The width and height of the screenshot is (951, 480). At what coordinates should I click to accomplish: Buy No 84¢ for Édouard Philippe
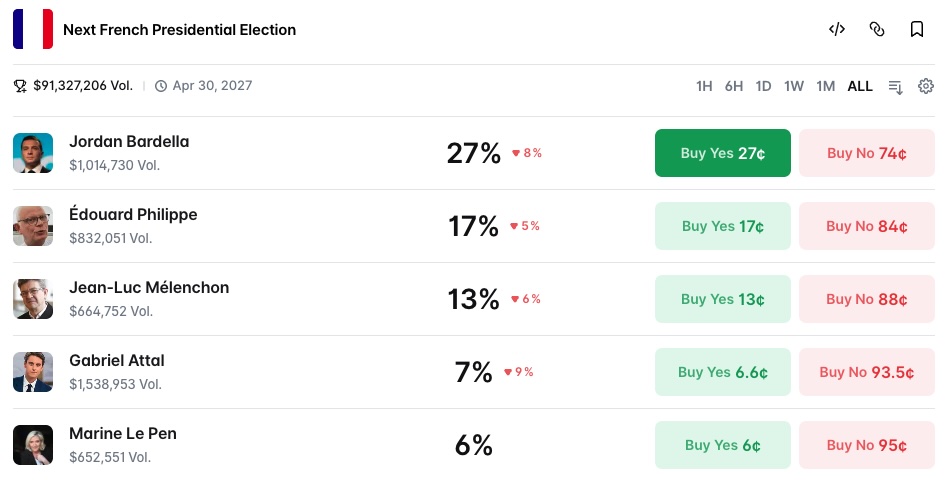(x=867, y=226)
